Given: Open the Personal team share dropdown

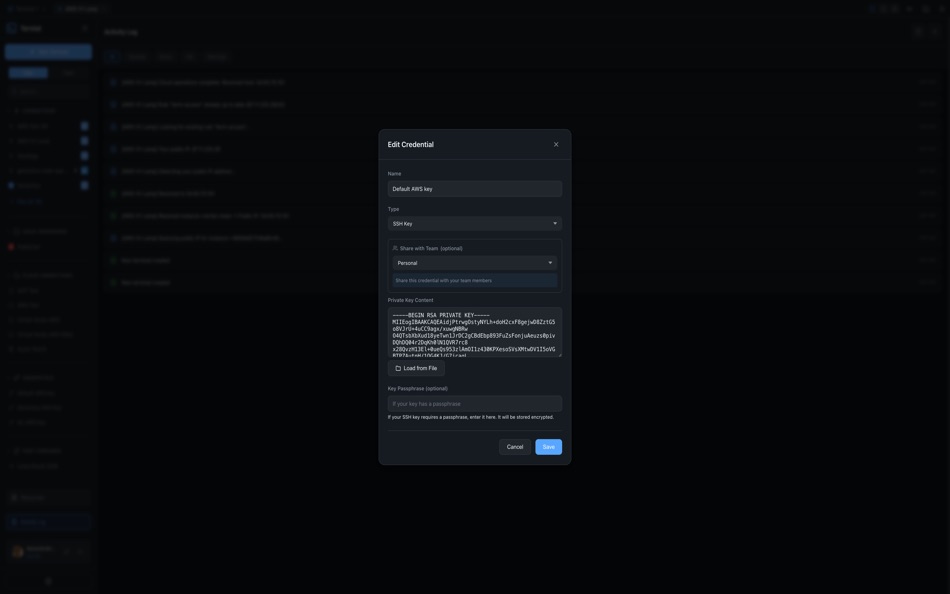Looking at the screenshot, I should coord(475,260).
